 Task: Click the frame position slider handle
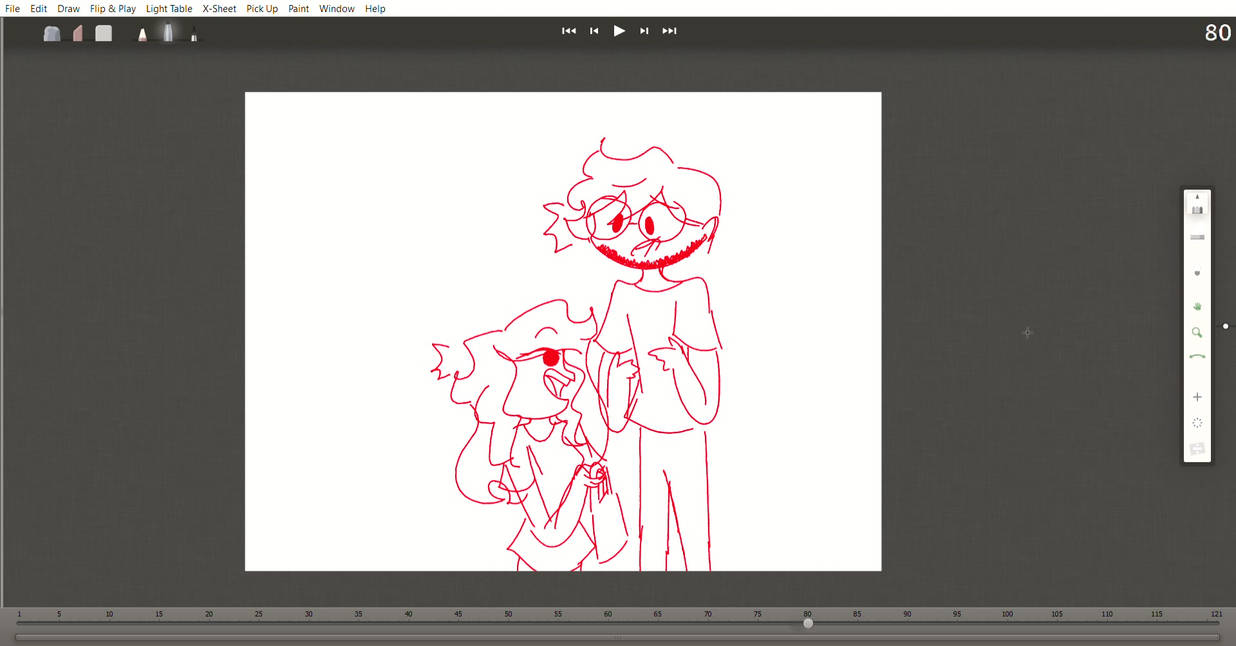pos(807,623)
